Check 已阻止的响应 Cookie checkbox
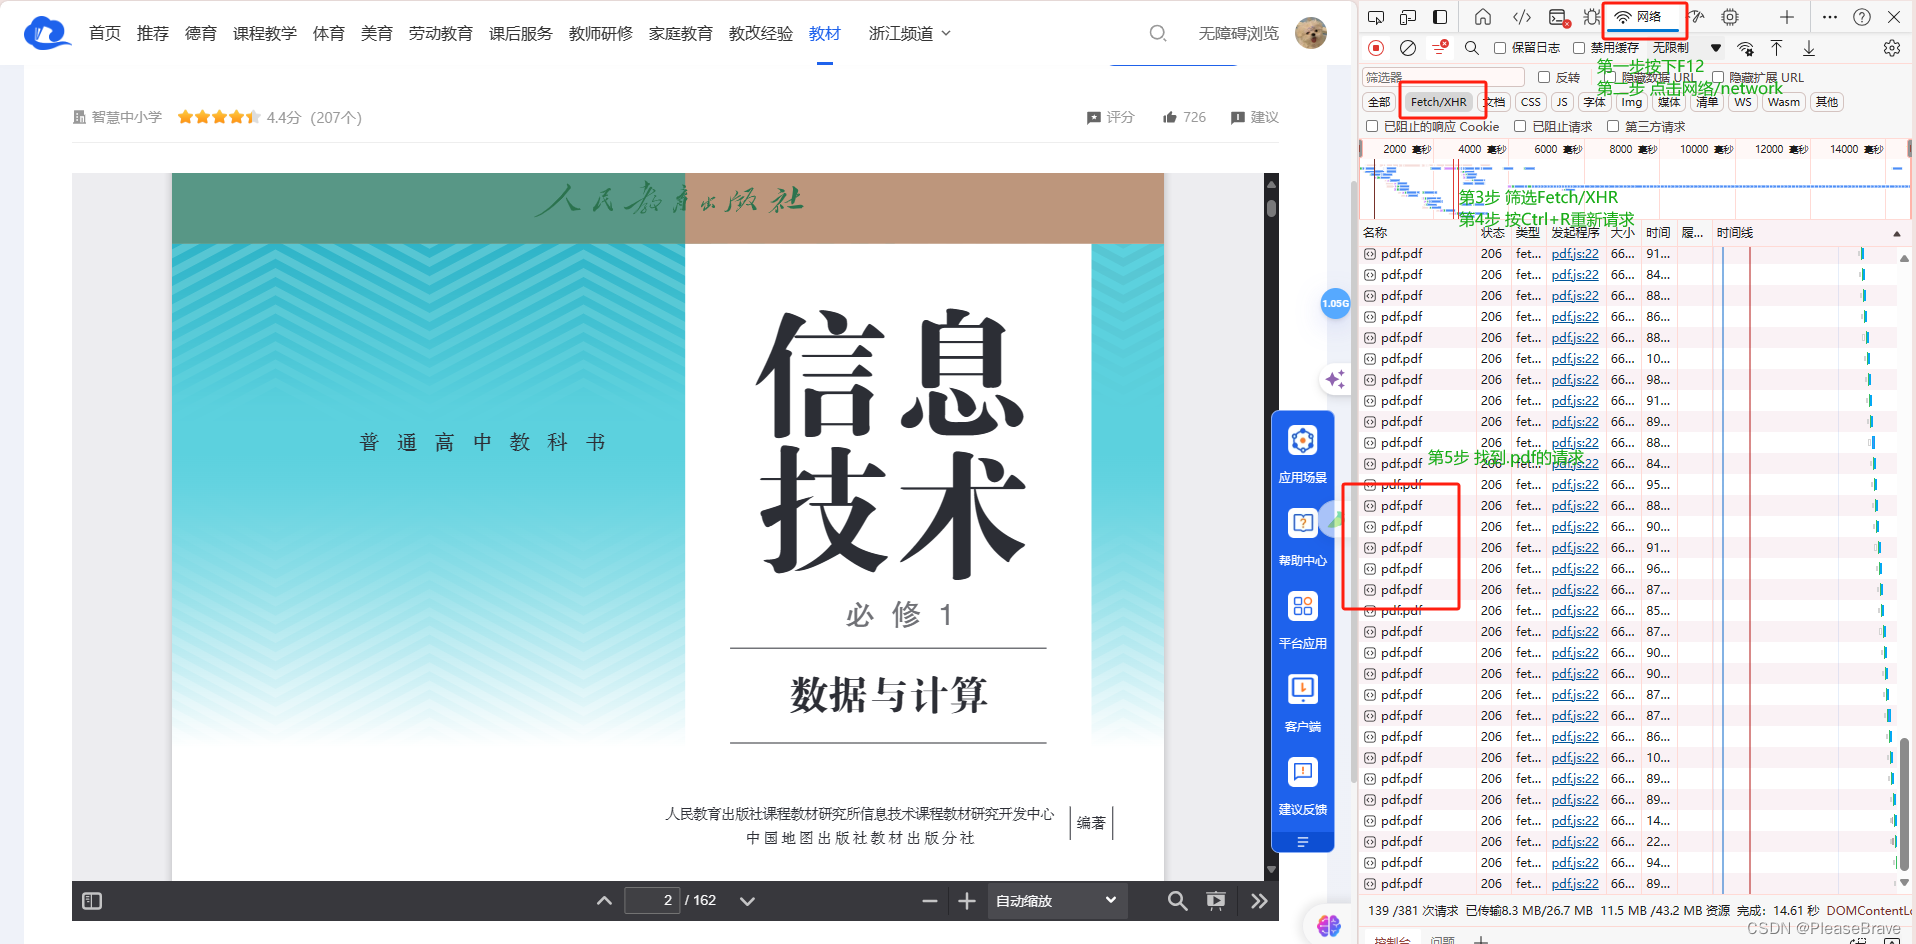 (x=1372, y=126)
